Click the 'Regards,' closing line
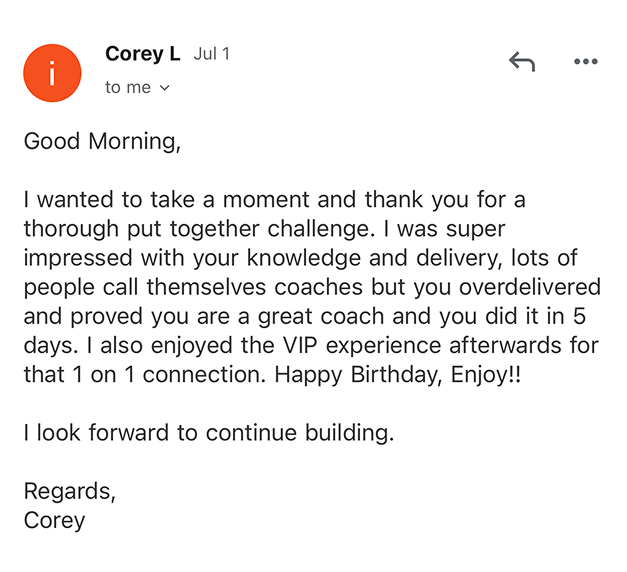The width and height of the screenshot is (627, 572). (x=69, y=491)
